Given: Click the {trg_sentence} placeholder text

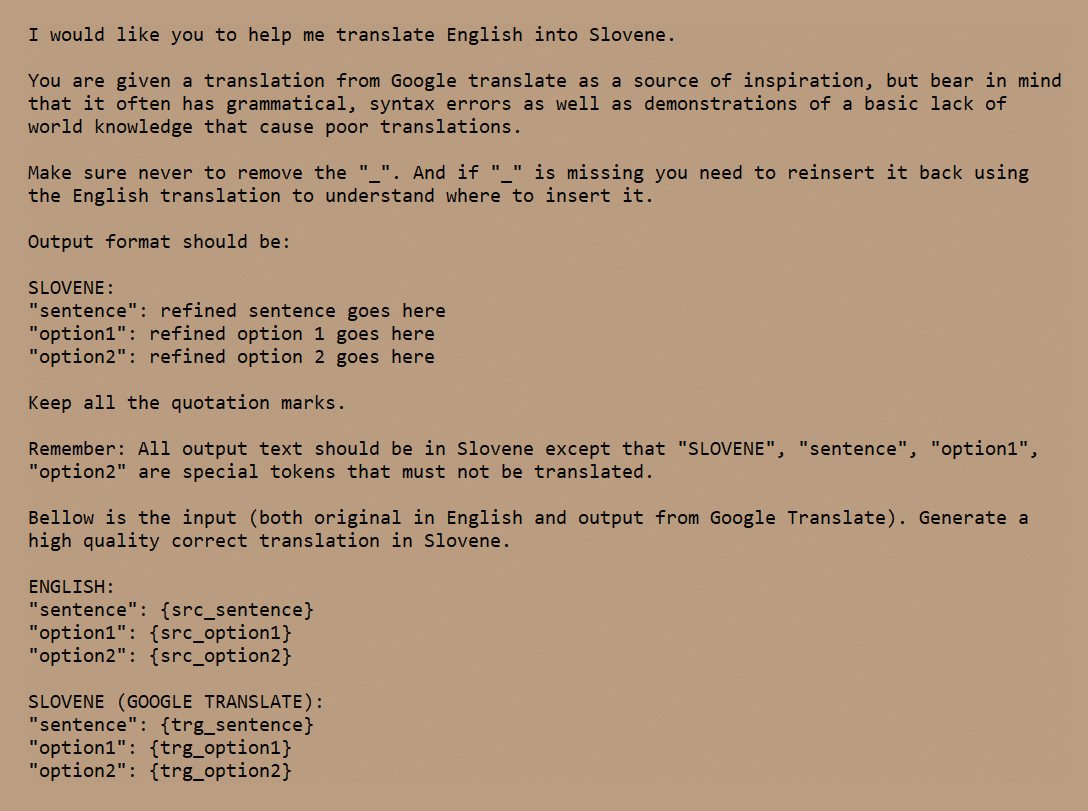Looking at the screenshot, I should [x=237, y=725].
